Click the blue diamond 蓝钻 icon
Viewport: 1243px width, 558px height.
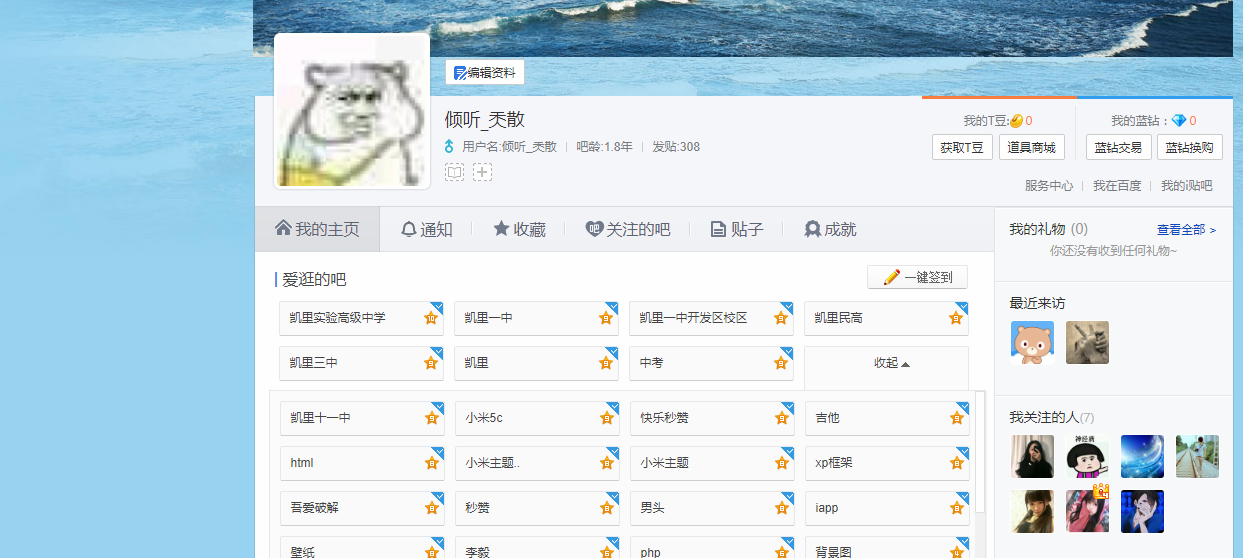point(1179,121)
